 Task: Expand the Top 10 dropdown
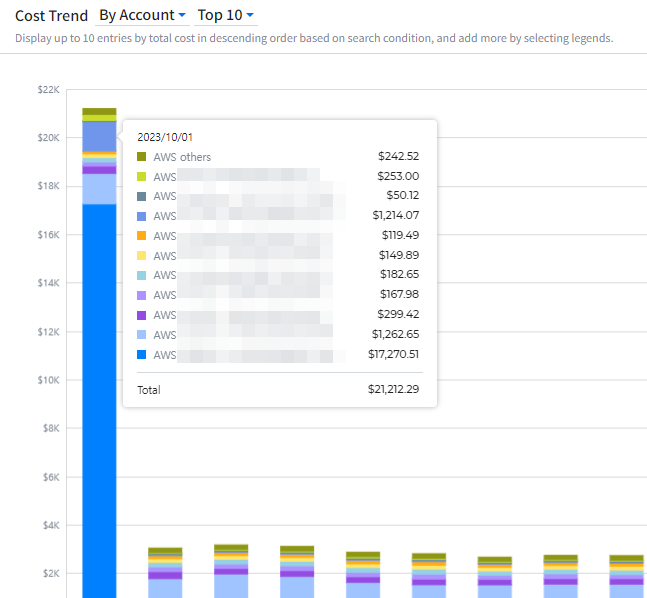pyautogui.click(x=226, y=15)
